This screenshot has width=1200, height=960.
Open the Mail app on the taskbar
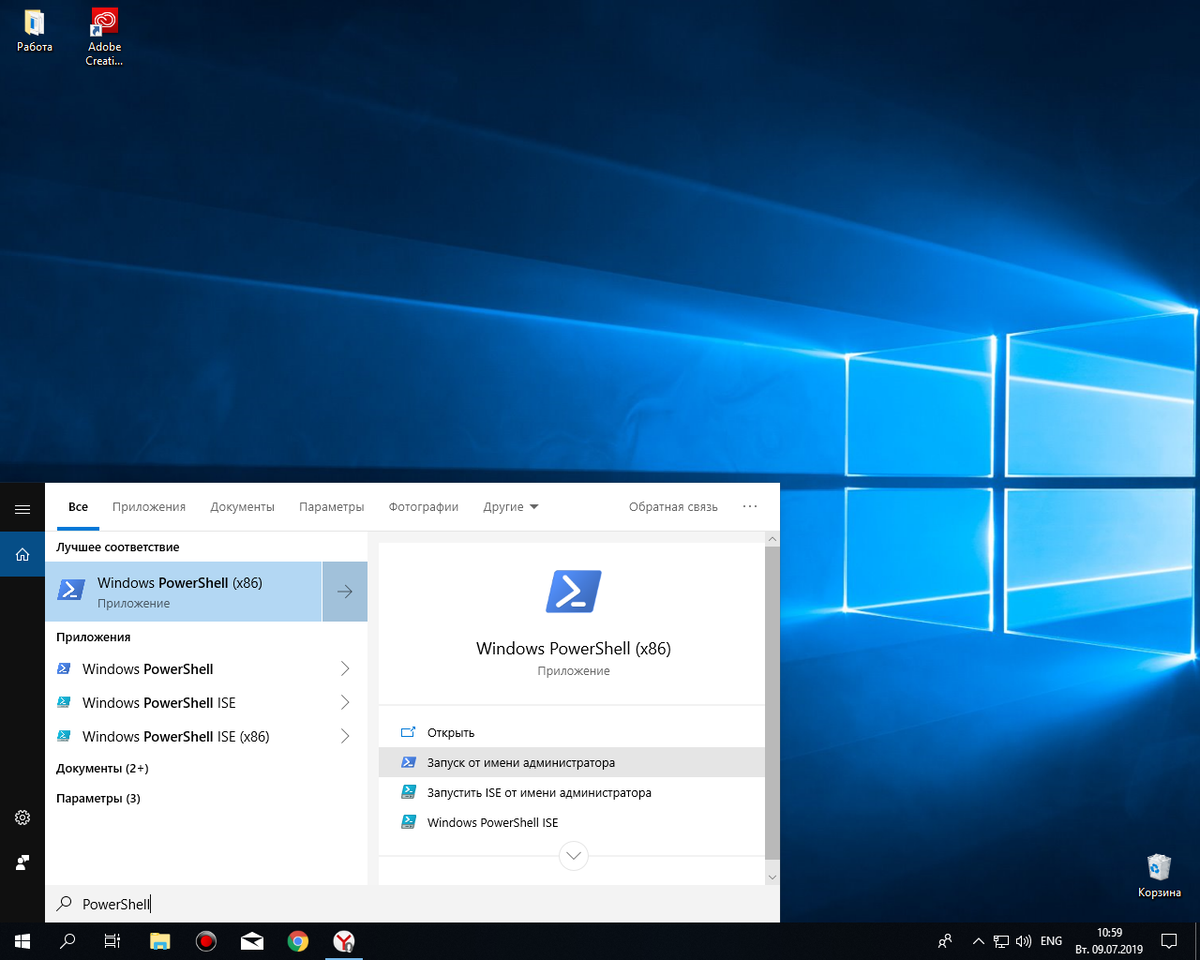pos(252,941)
